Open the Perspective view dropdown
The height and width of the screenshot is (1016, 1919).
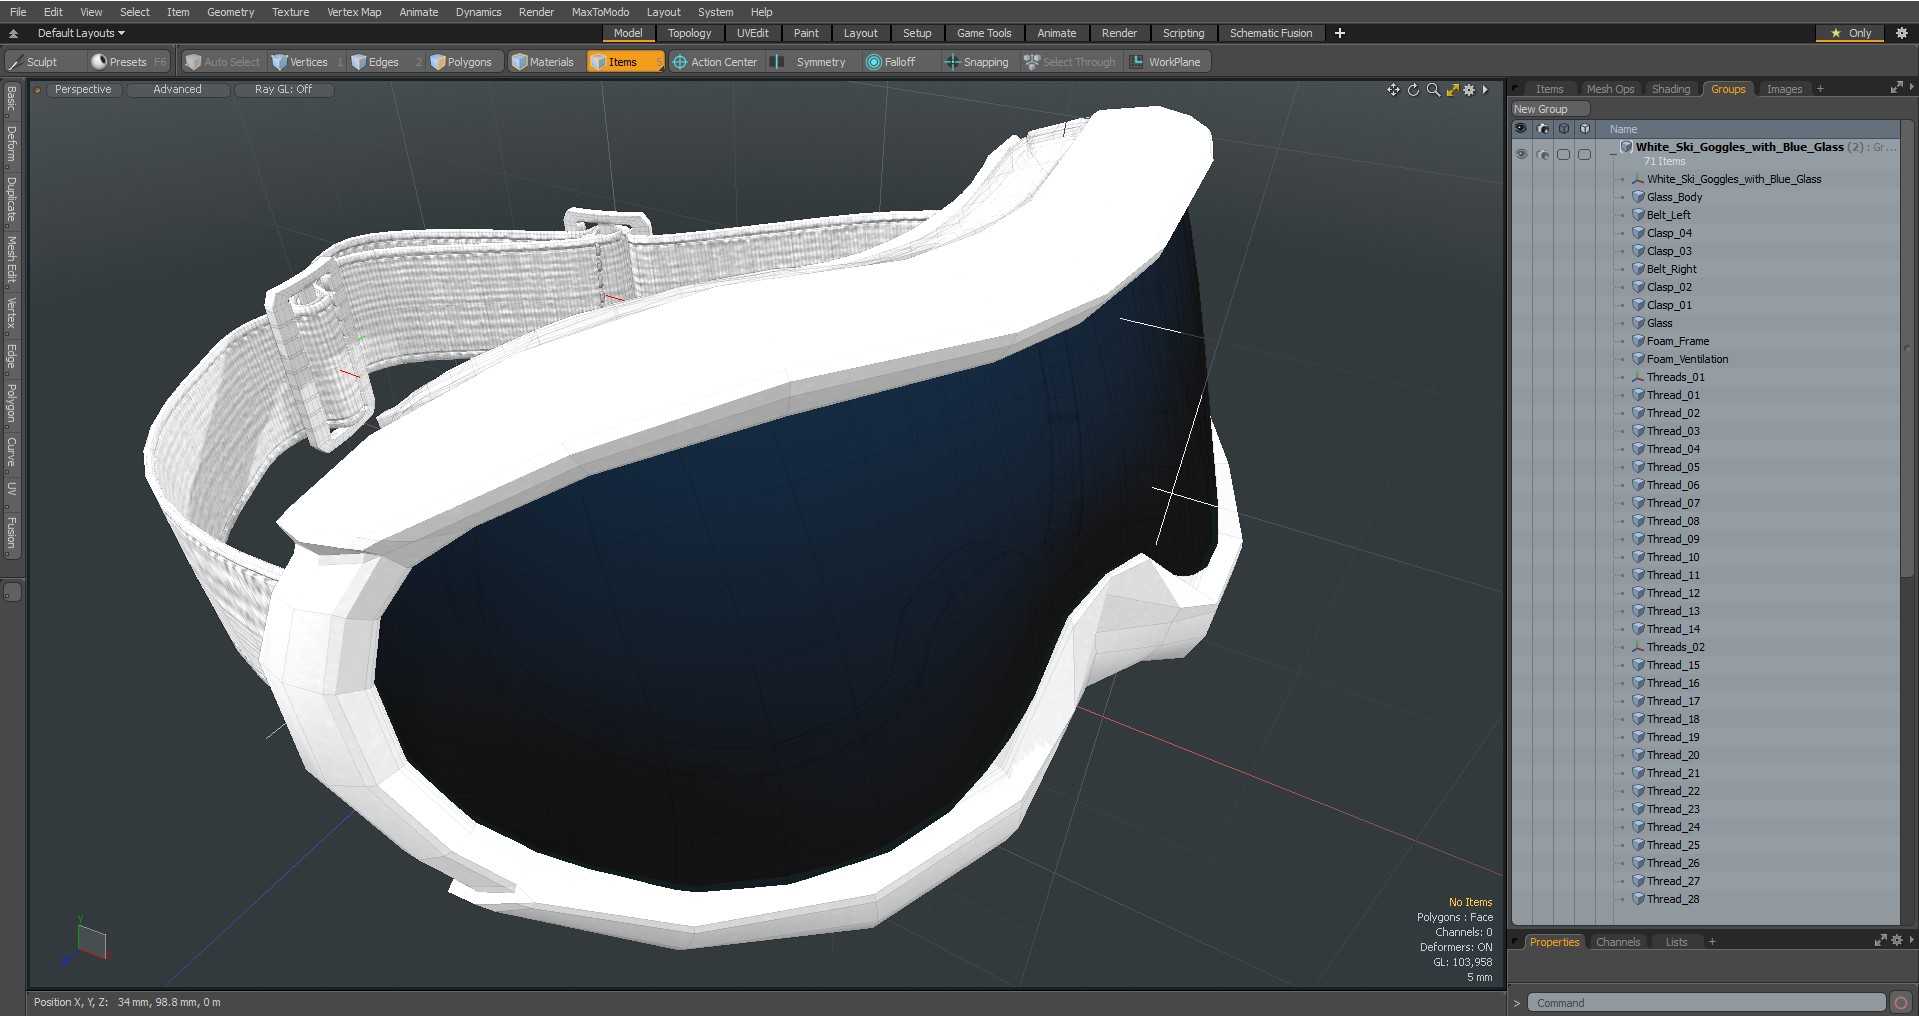83,90
